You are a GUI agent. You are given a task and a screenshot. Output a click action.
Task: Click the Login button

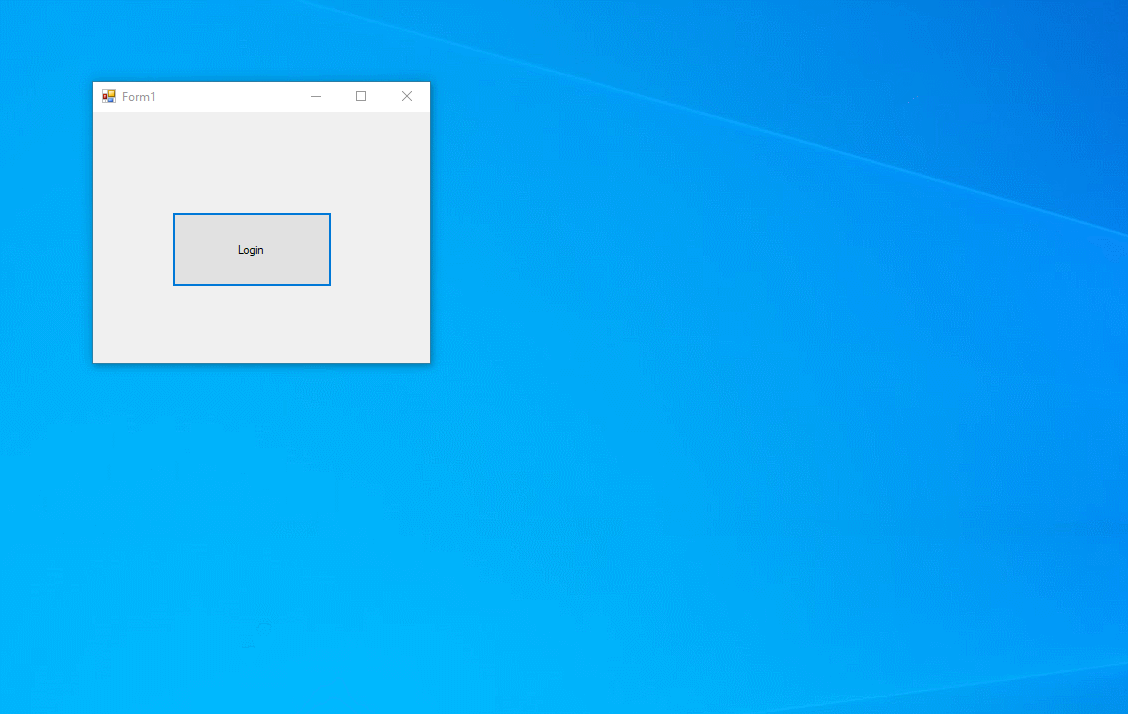tap(252, 250)
